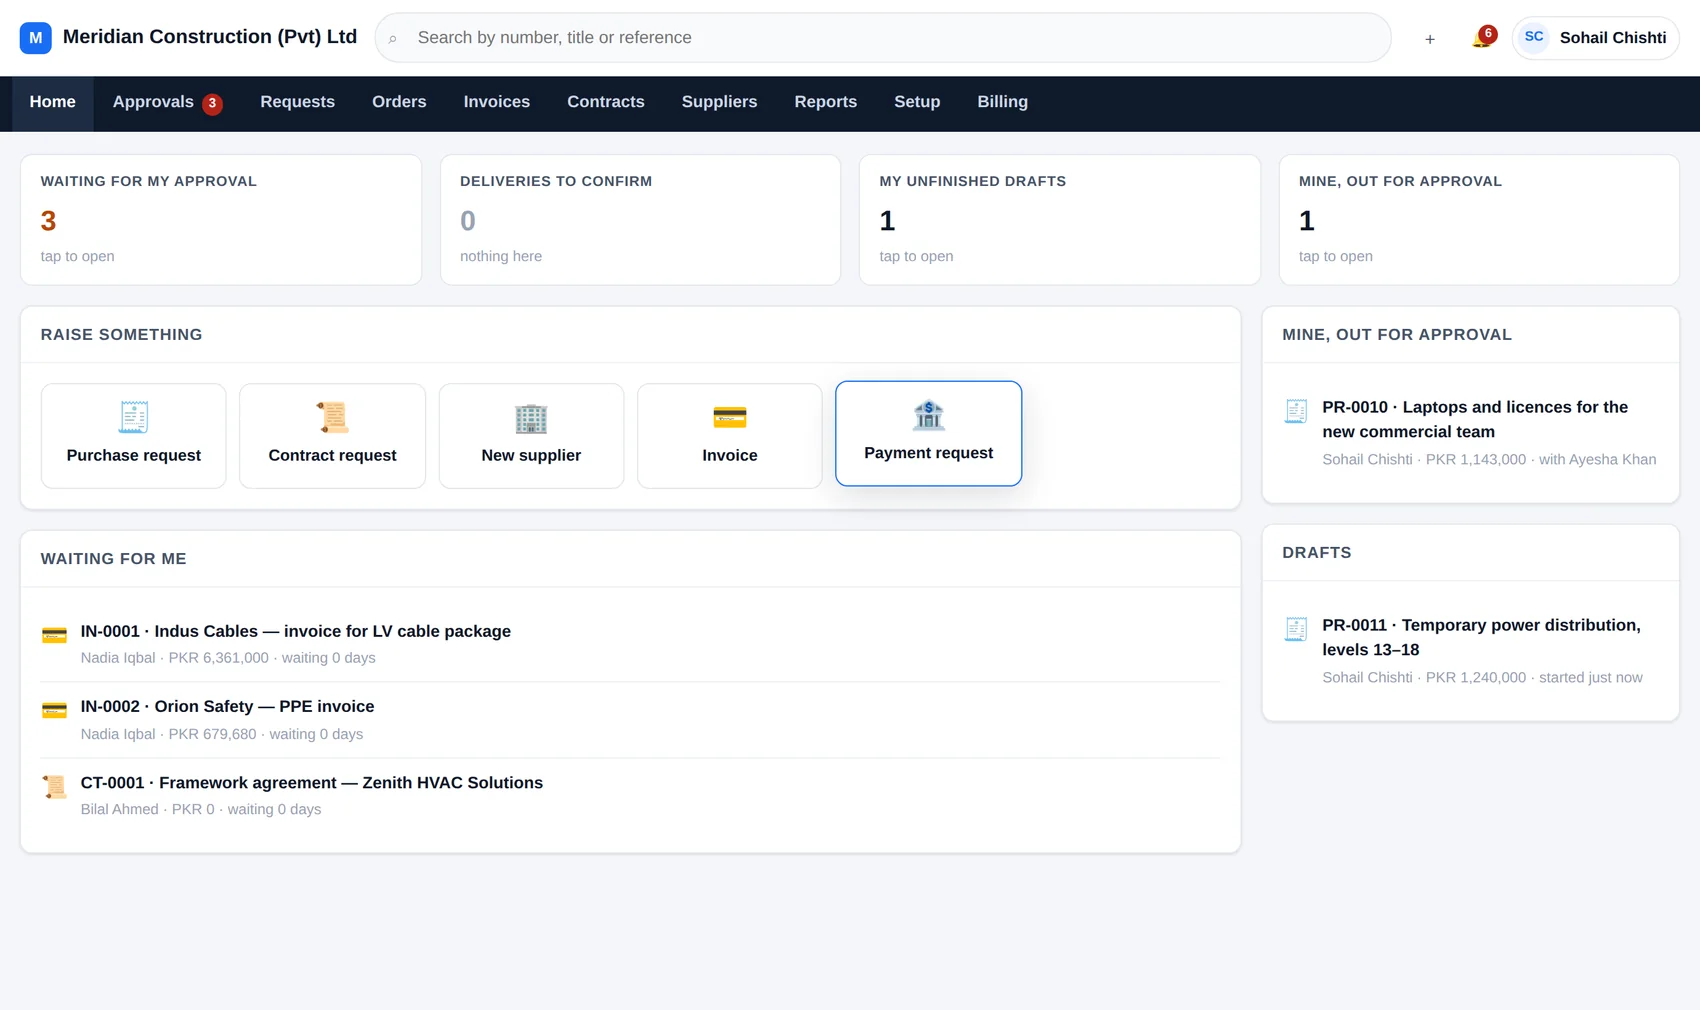The image size is (1700, 1010).
Task: Click the New supplier button label
Action: (x=531, y=456)
